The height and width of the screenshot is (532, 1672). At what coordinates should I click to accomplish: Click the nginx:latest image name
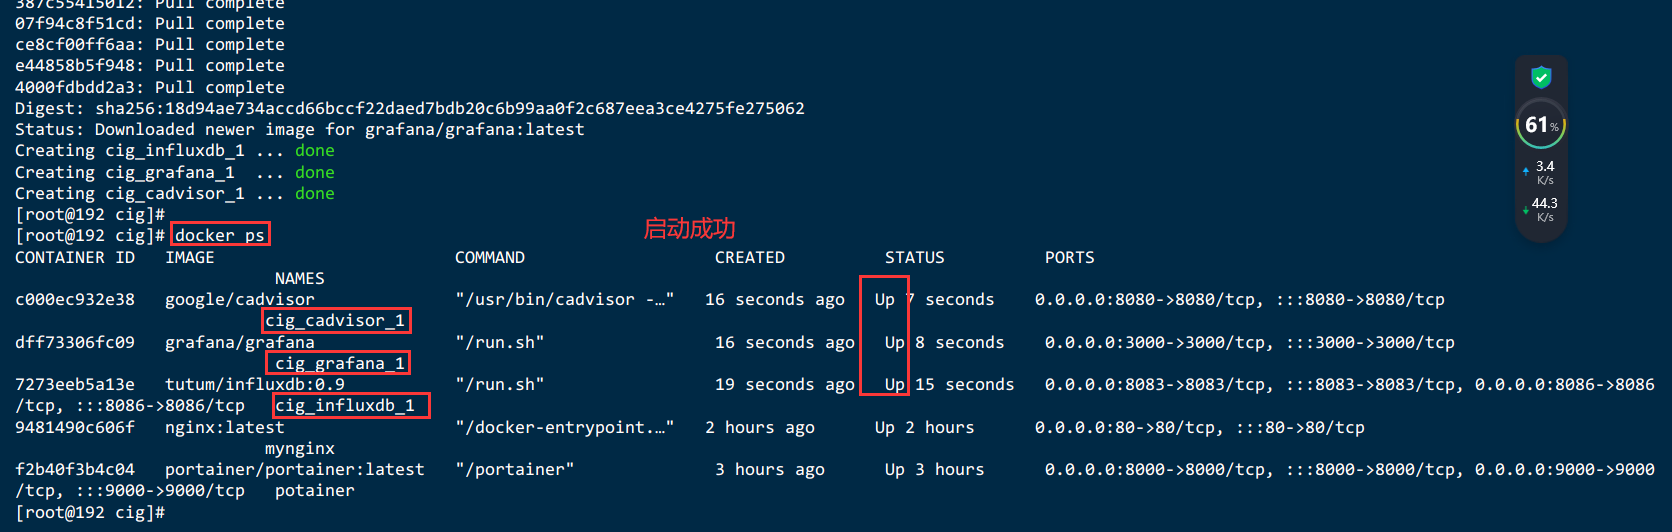(225, 427)
